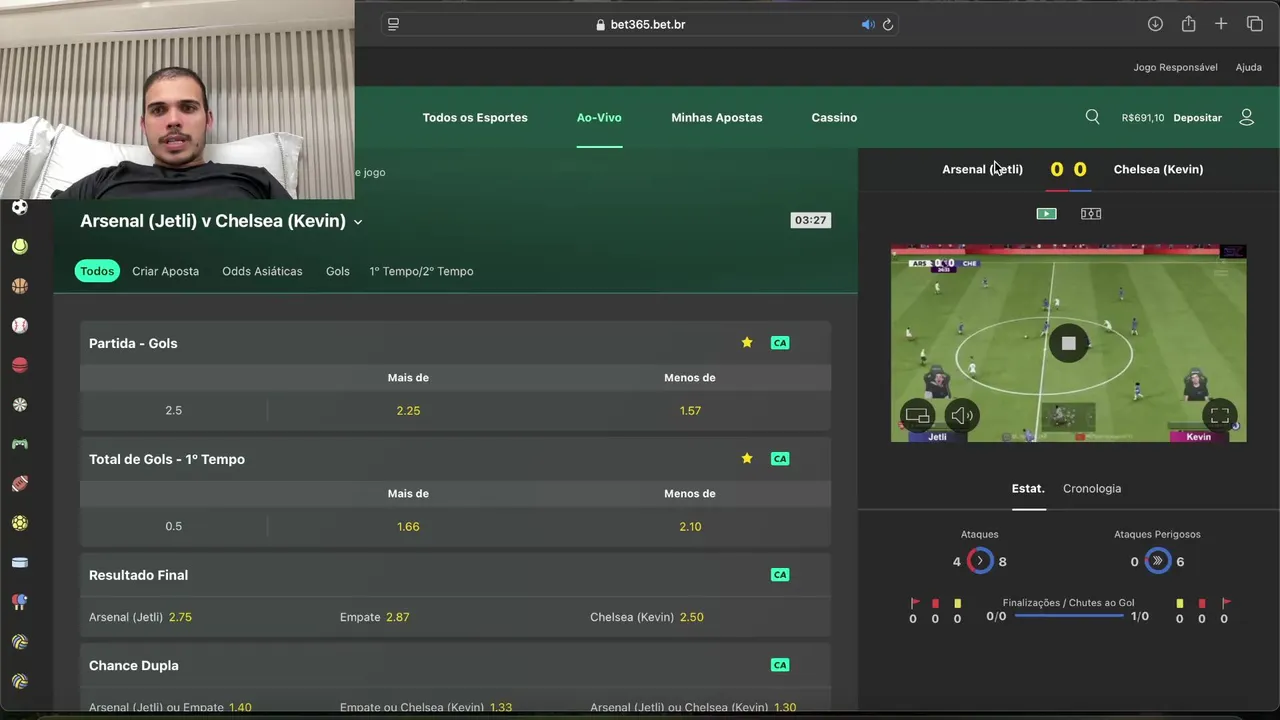
Task: Select the Criar Aposta tab
Action: coord(165,271)
